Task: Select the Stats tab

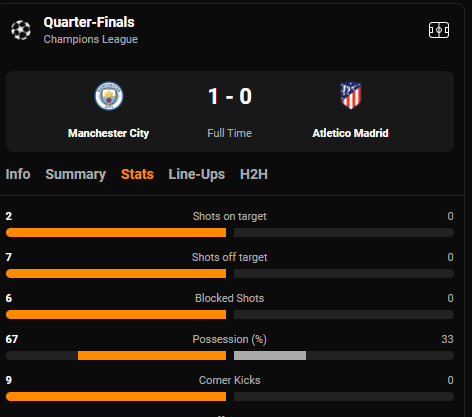Action: click(x=137, y=174)
